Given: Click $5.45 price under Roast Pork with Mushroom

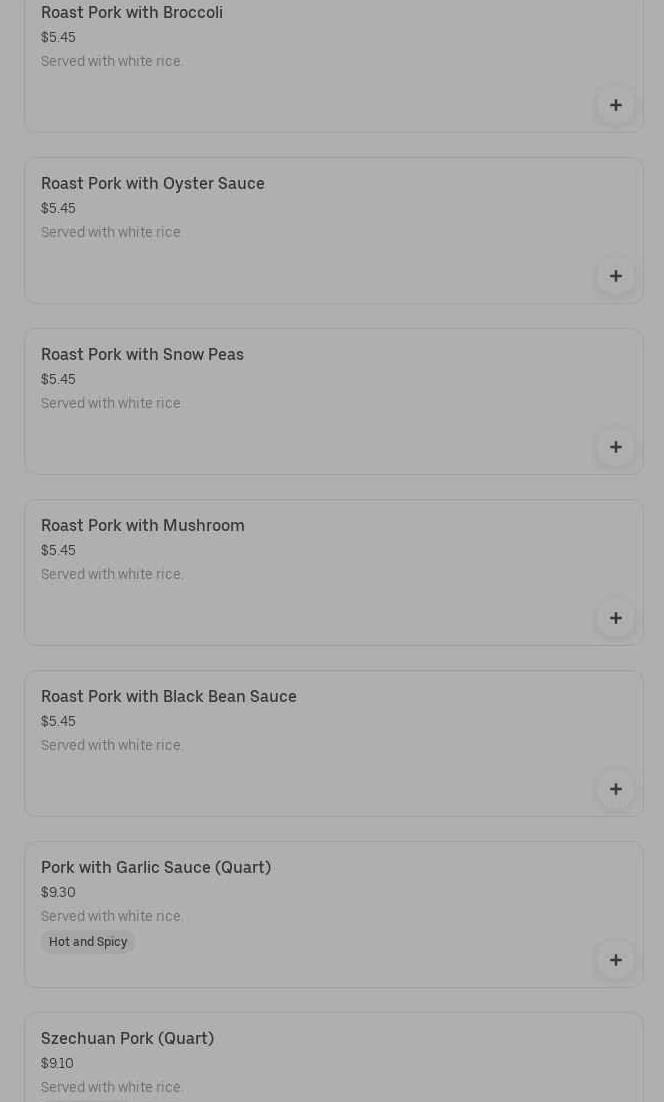Looking at the screenshot, I should tap(58, 550).
